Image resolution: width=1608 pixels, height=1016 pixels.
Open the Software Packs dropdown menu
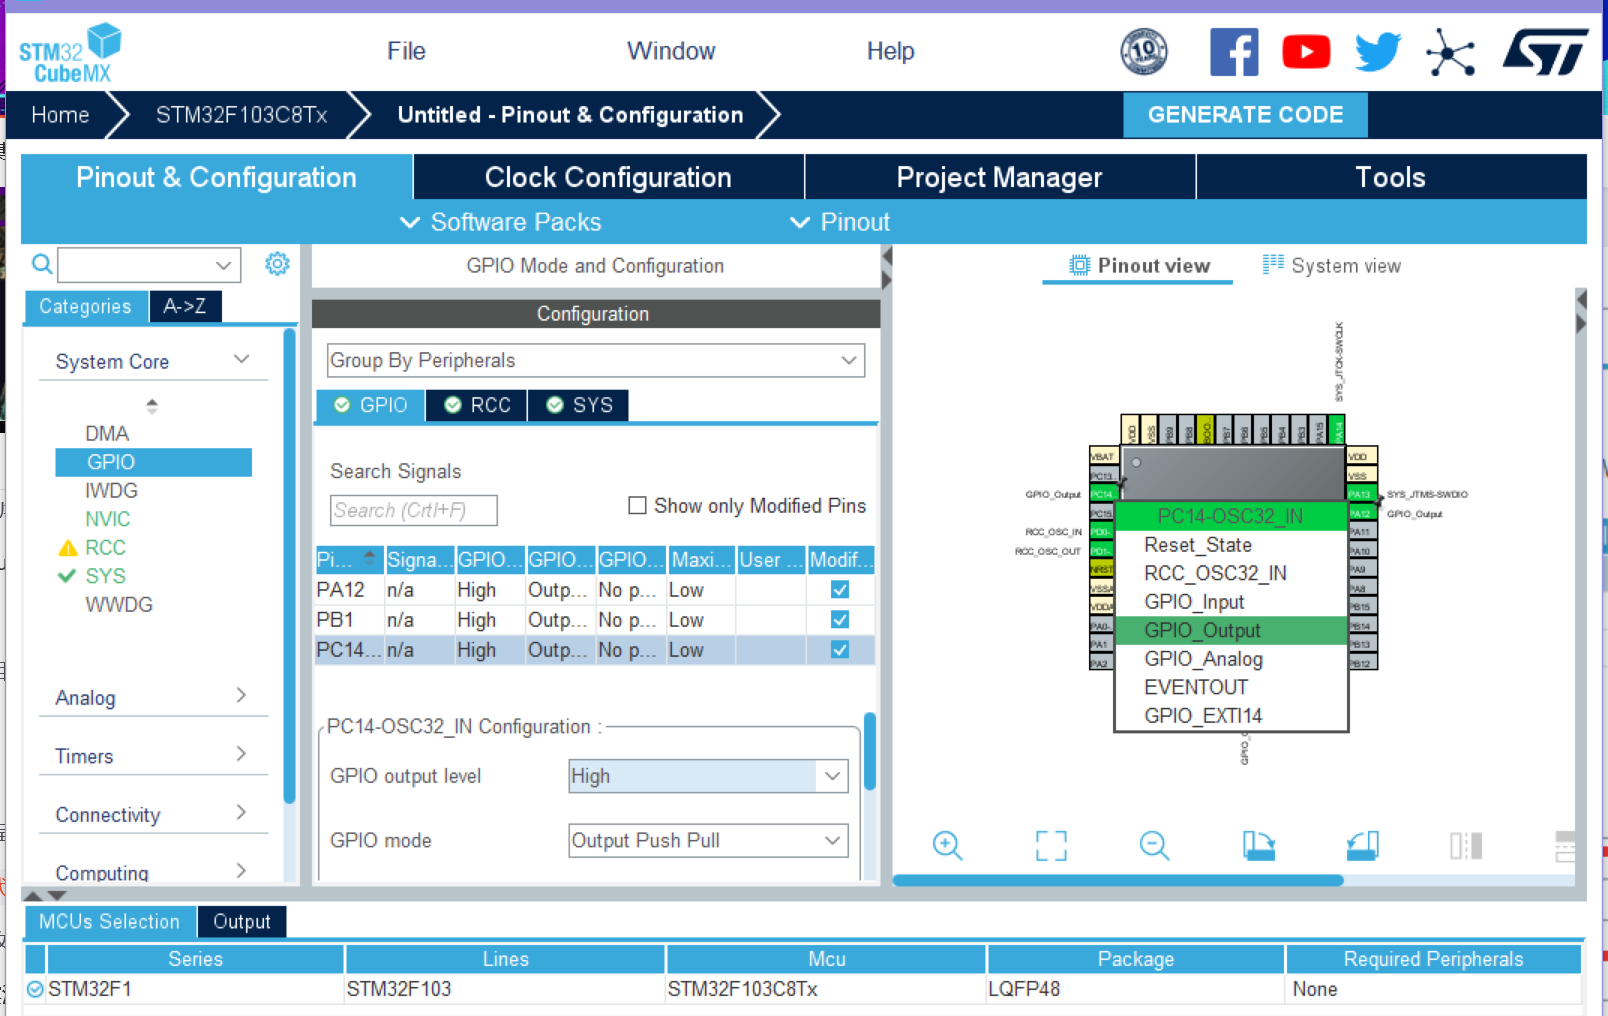501,222
